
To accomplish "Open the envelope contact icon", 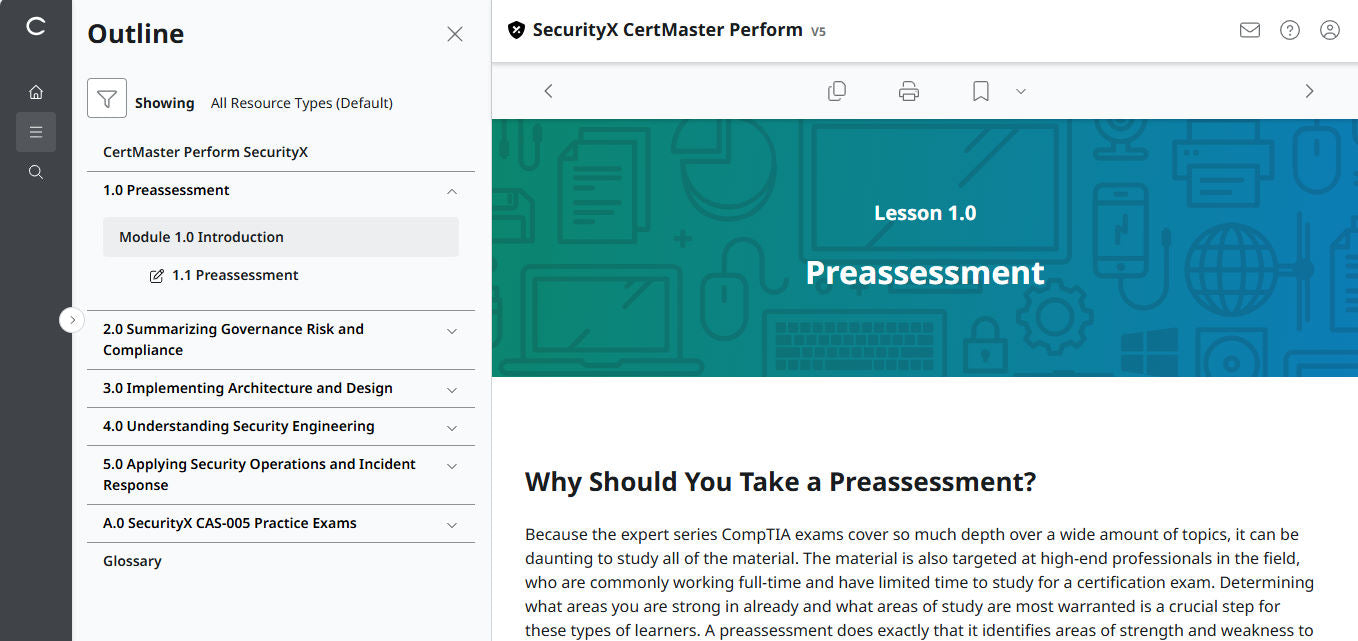I will (1249, 30).
